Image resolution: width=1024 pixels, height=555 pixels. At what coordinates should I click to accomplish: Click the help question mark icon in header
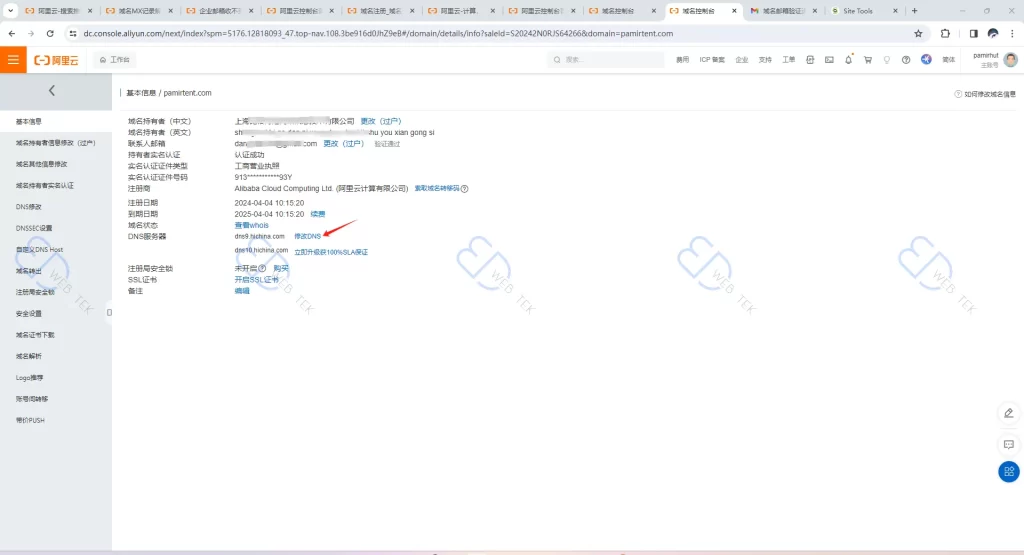pyautogui.click(x=905, y=60)
